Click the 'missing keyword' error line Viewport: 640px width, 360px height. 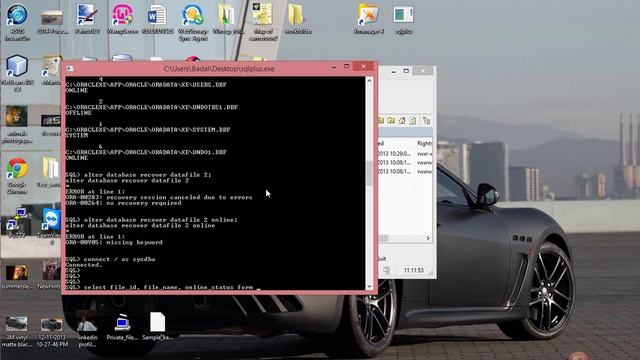click(114, 242)
